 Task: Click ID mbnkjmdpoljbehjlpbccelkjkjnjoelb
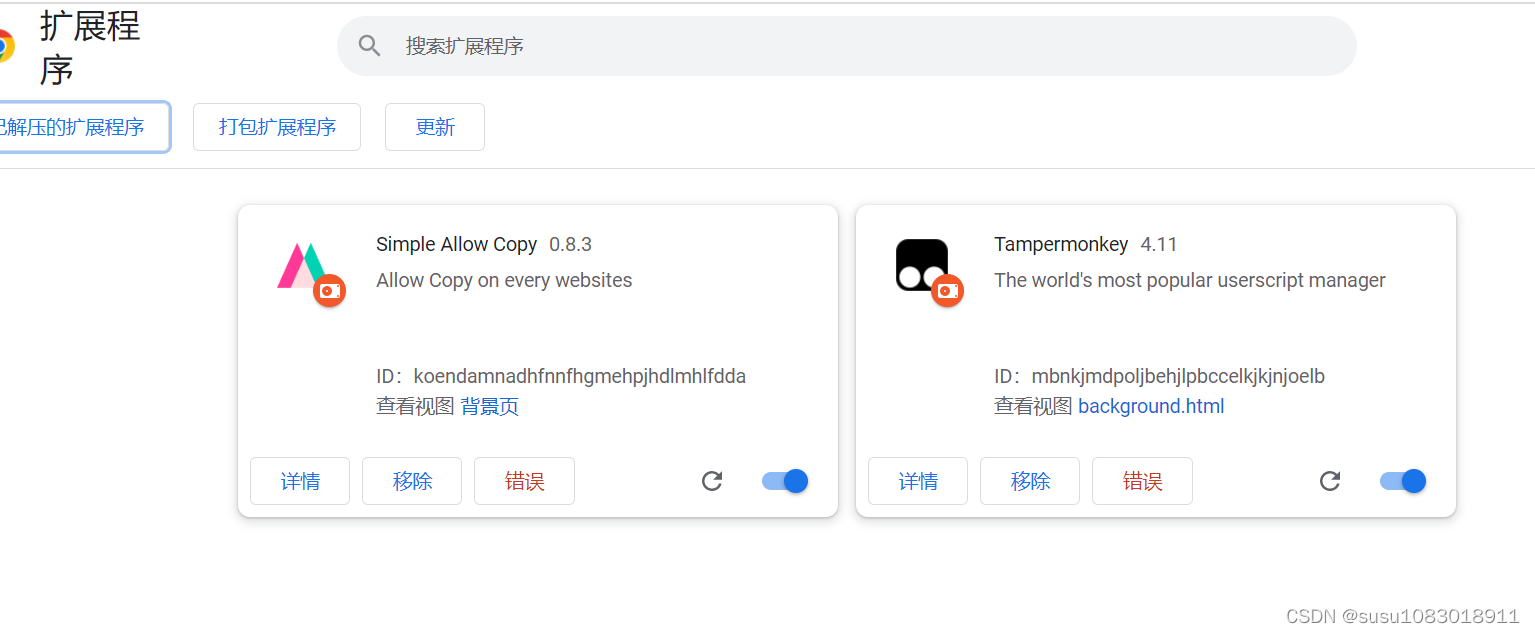click(1178, 377)
